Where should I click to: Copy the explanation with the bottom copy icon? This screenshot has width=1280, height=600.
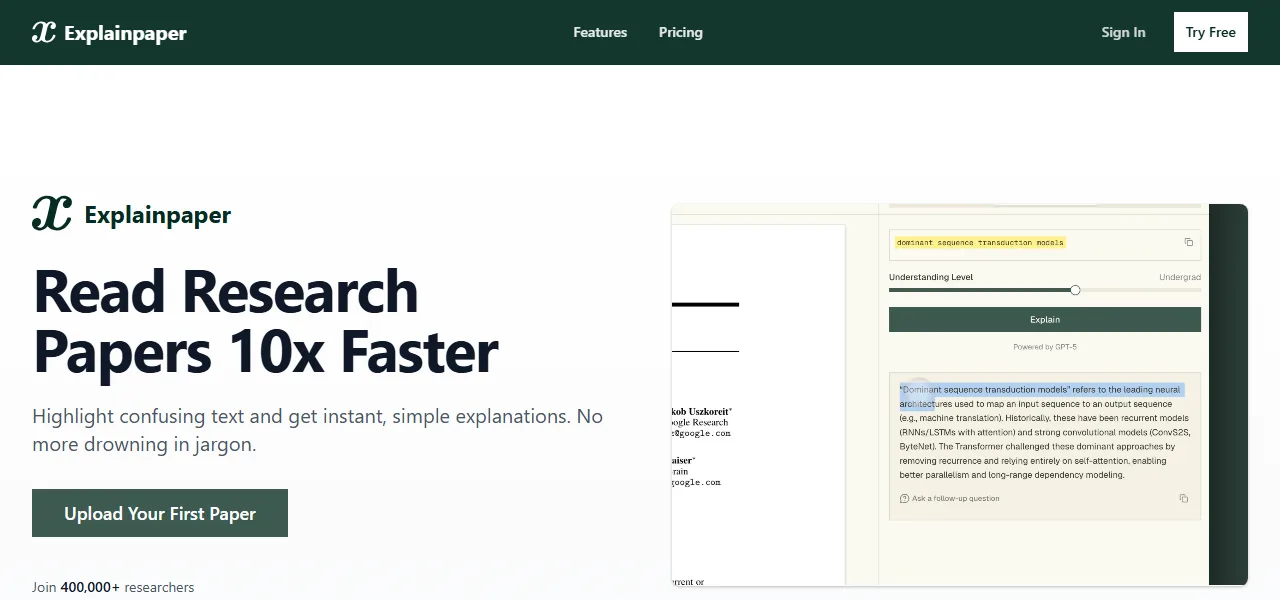click(x=1184, y=498)
